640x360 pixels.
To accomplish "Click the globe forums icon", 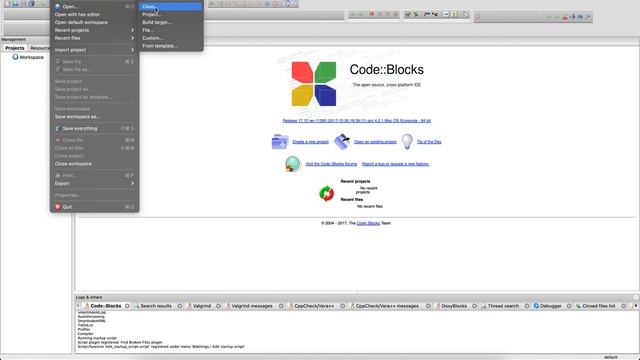I will pos(293,164).
